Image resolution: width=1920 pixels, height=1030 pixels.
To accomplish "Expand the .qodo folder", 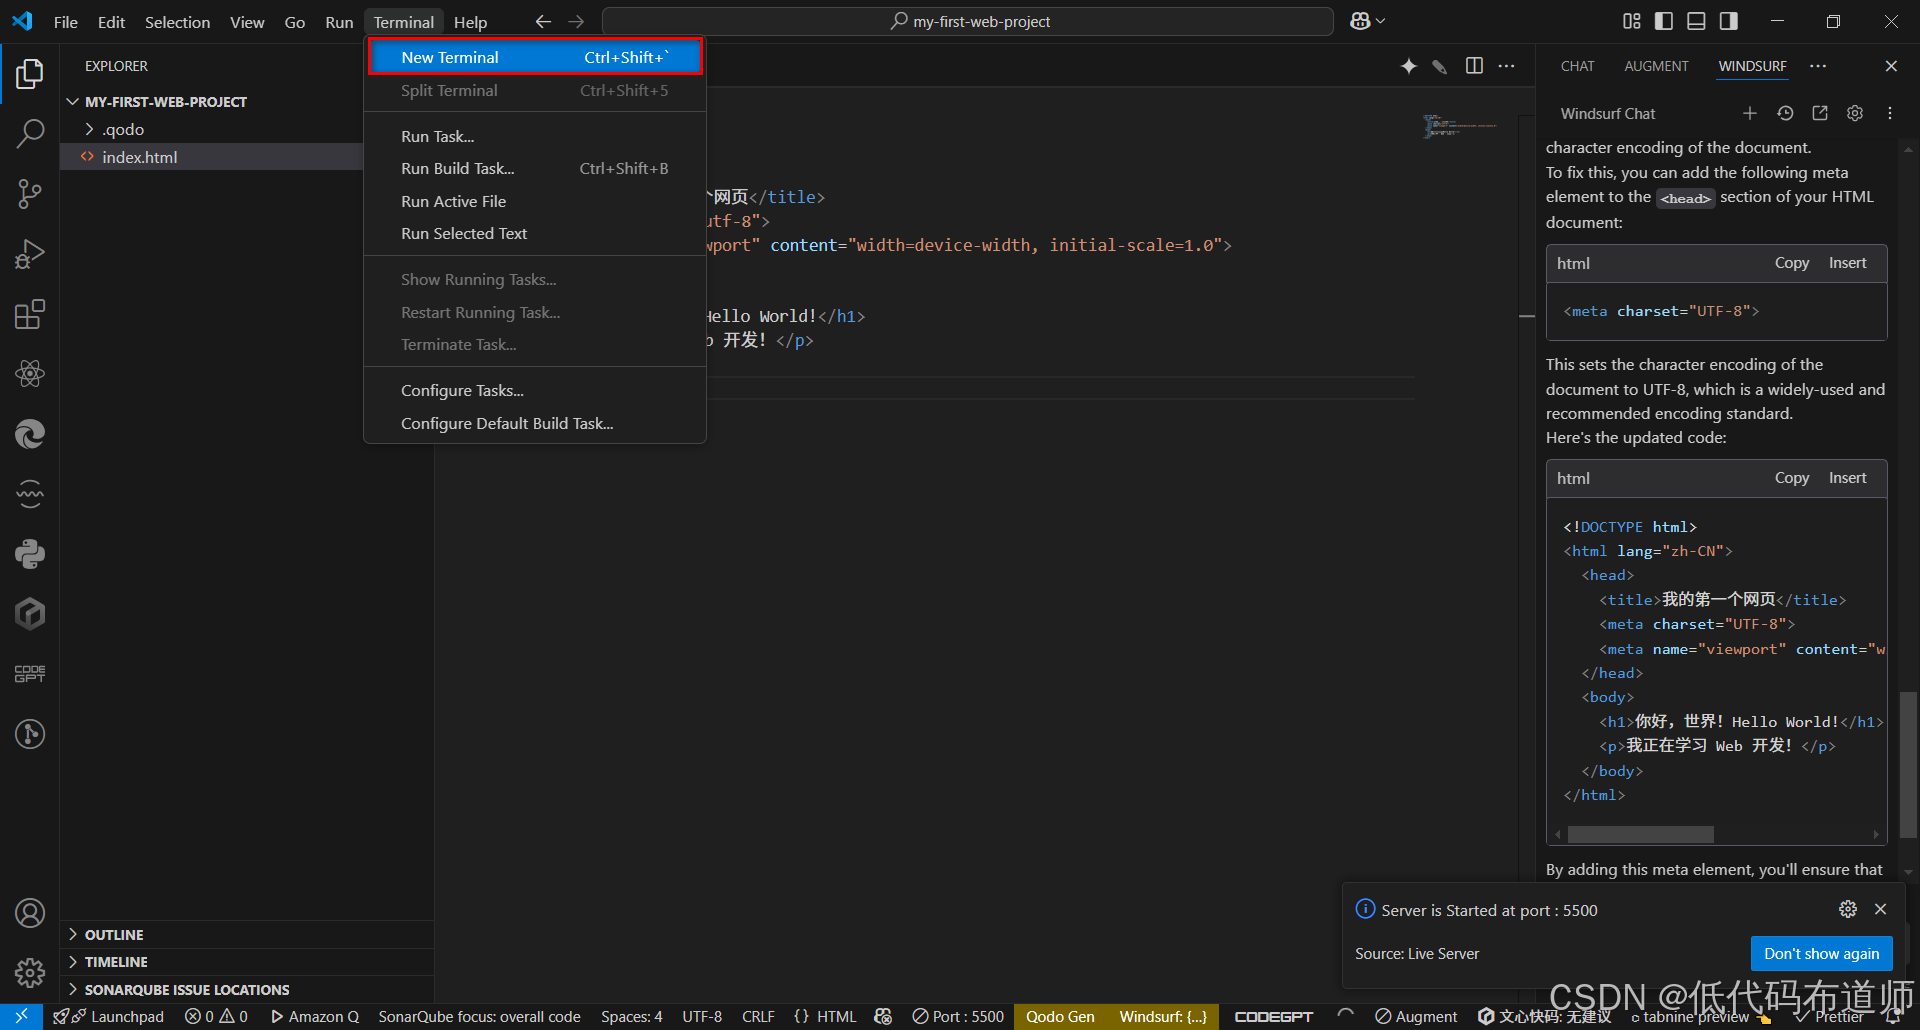I will pyautogui.click(x=89, y=129).
